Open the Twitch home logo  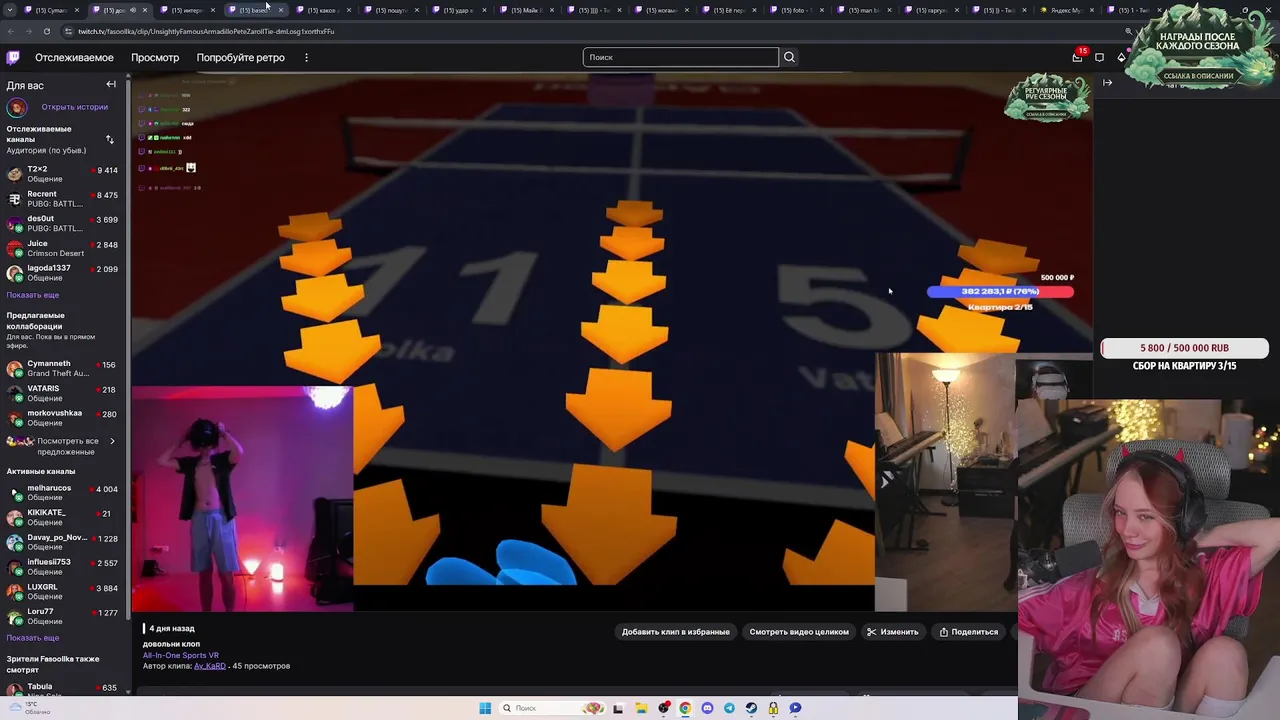pyautogui.click(x=13, y=57)
